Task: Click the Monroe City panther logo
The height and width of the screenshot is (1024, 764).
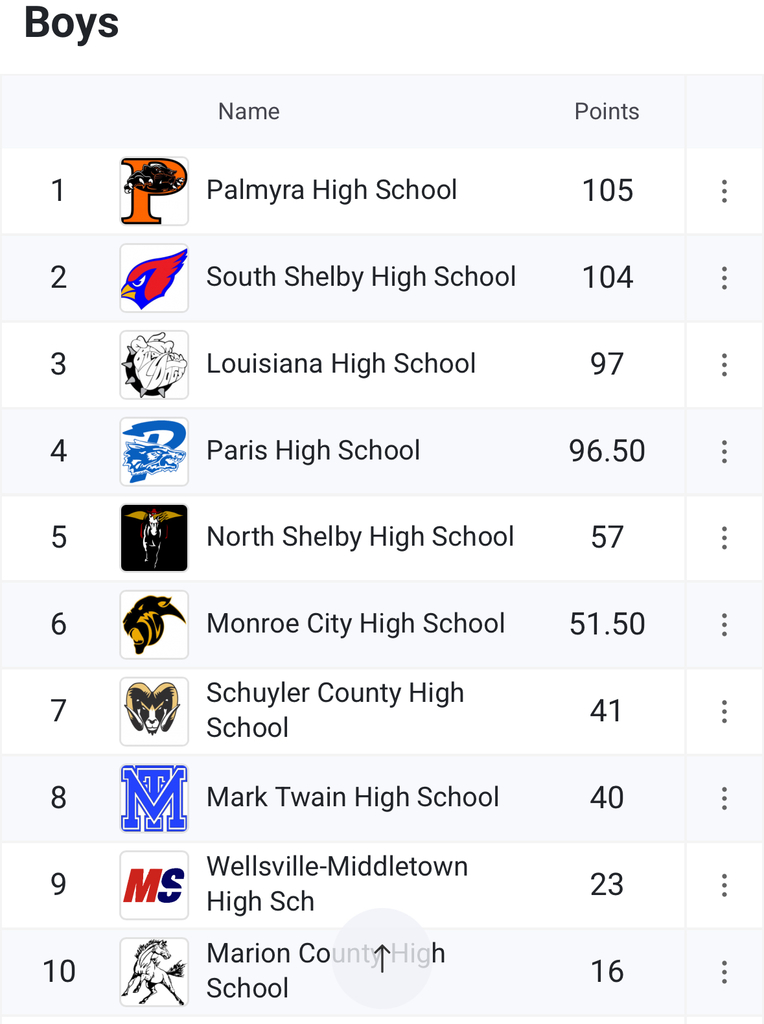Action: click(154, 625)
